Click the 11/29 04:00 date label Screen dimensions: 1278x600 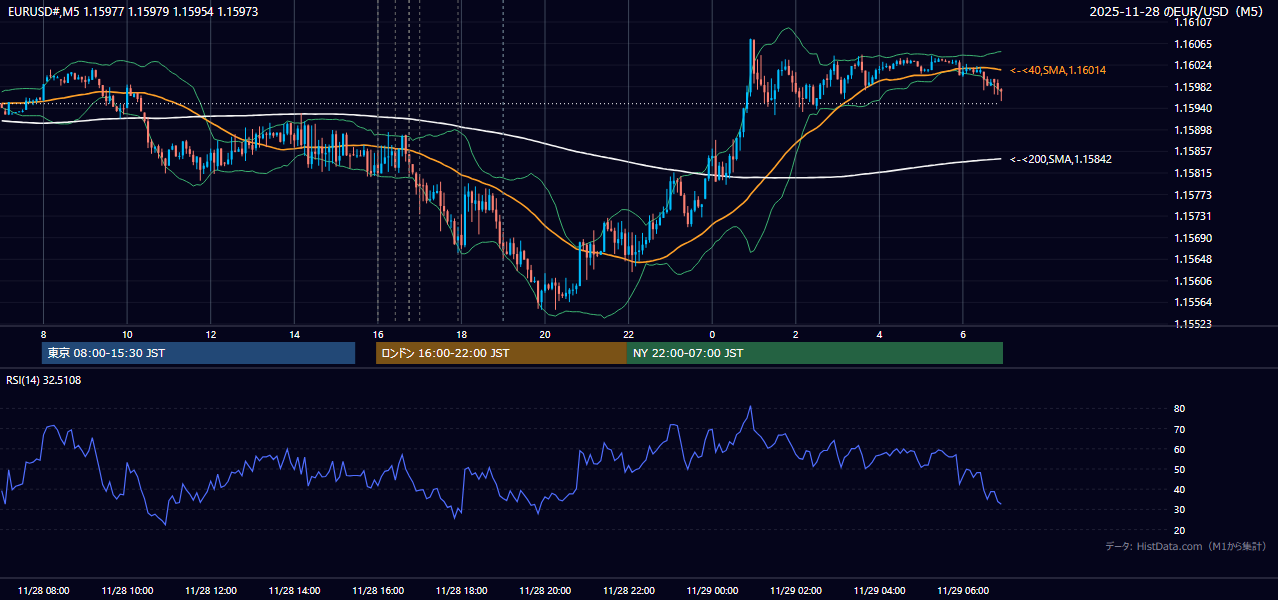[x=879, y=591]
